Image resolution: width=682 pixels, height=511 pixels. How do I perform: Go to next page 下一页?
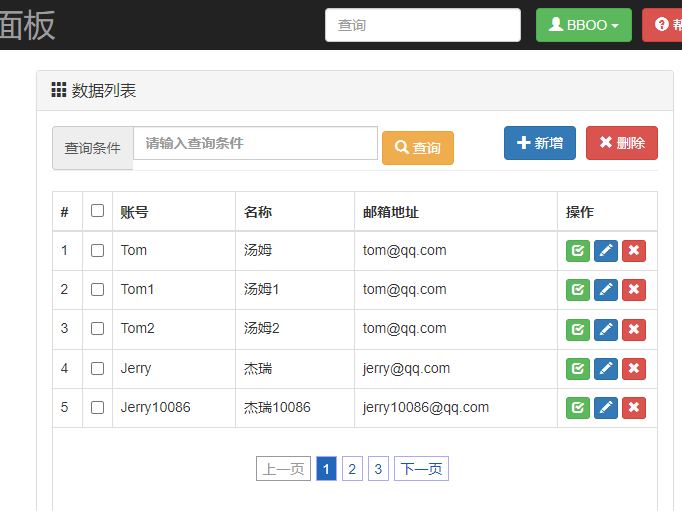pos(421,469)
